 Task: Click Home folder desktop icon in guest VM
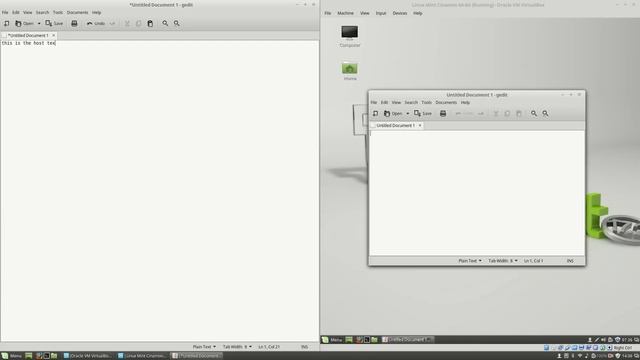pos(350,71)
